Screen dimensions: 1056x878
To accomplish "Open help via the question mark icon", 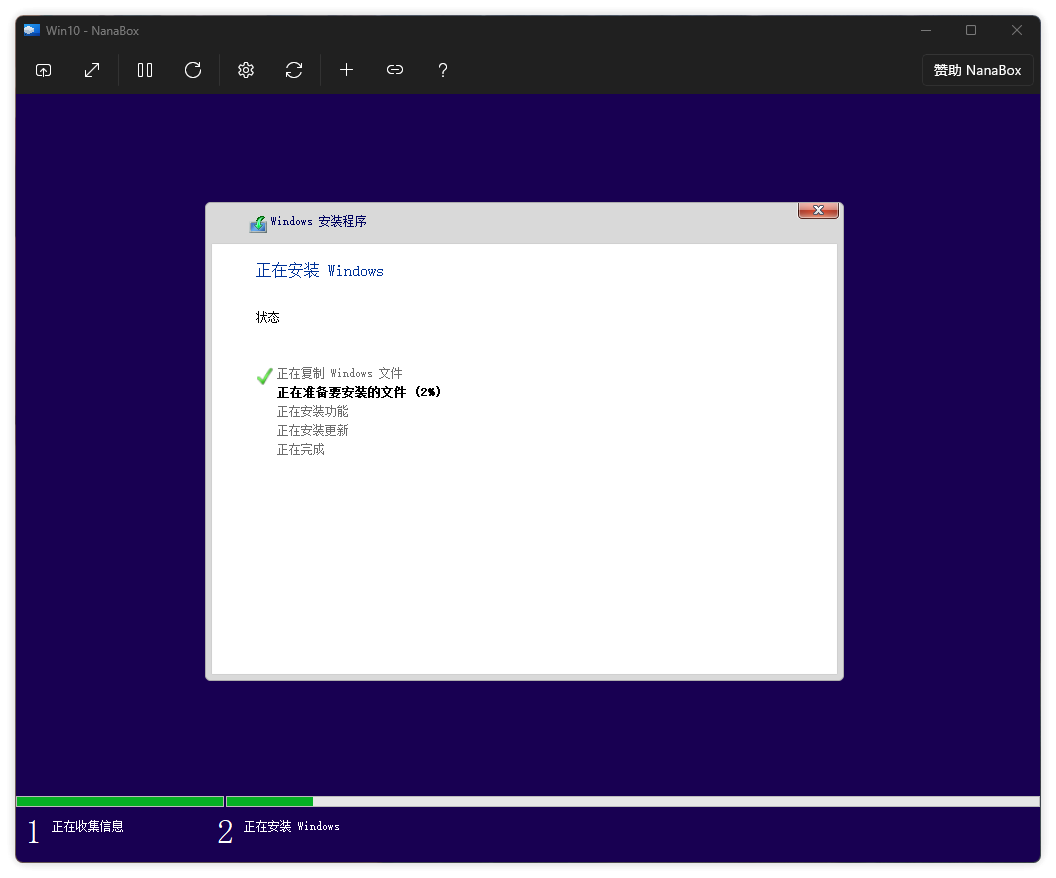I will pos(443,70).
